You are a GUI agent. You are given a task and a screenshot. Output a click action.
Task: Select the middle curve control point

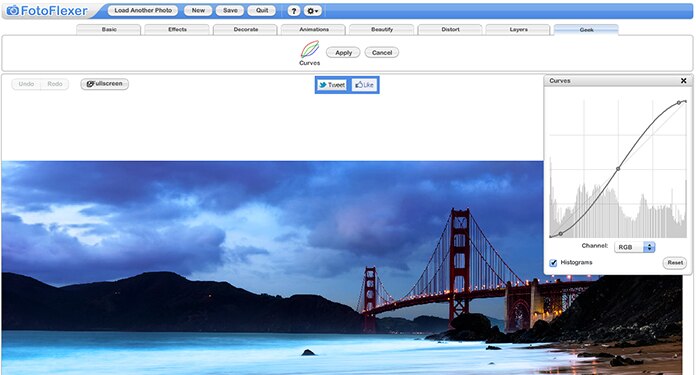click(618, 169)
